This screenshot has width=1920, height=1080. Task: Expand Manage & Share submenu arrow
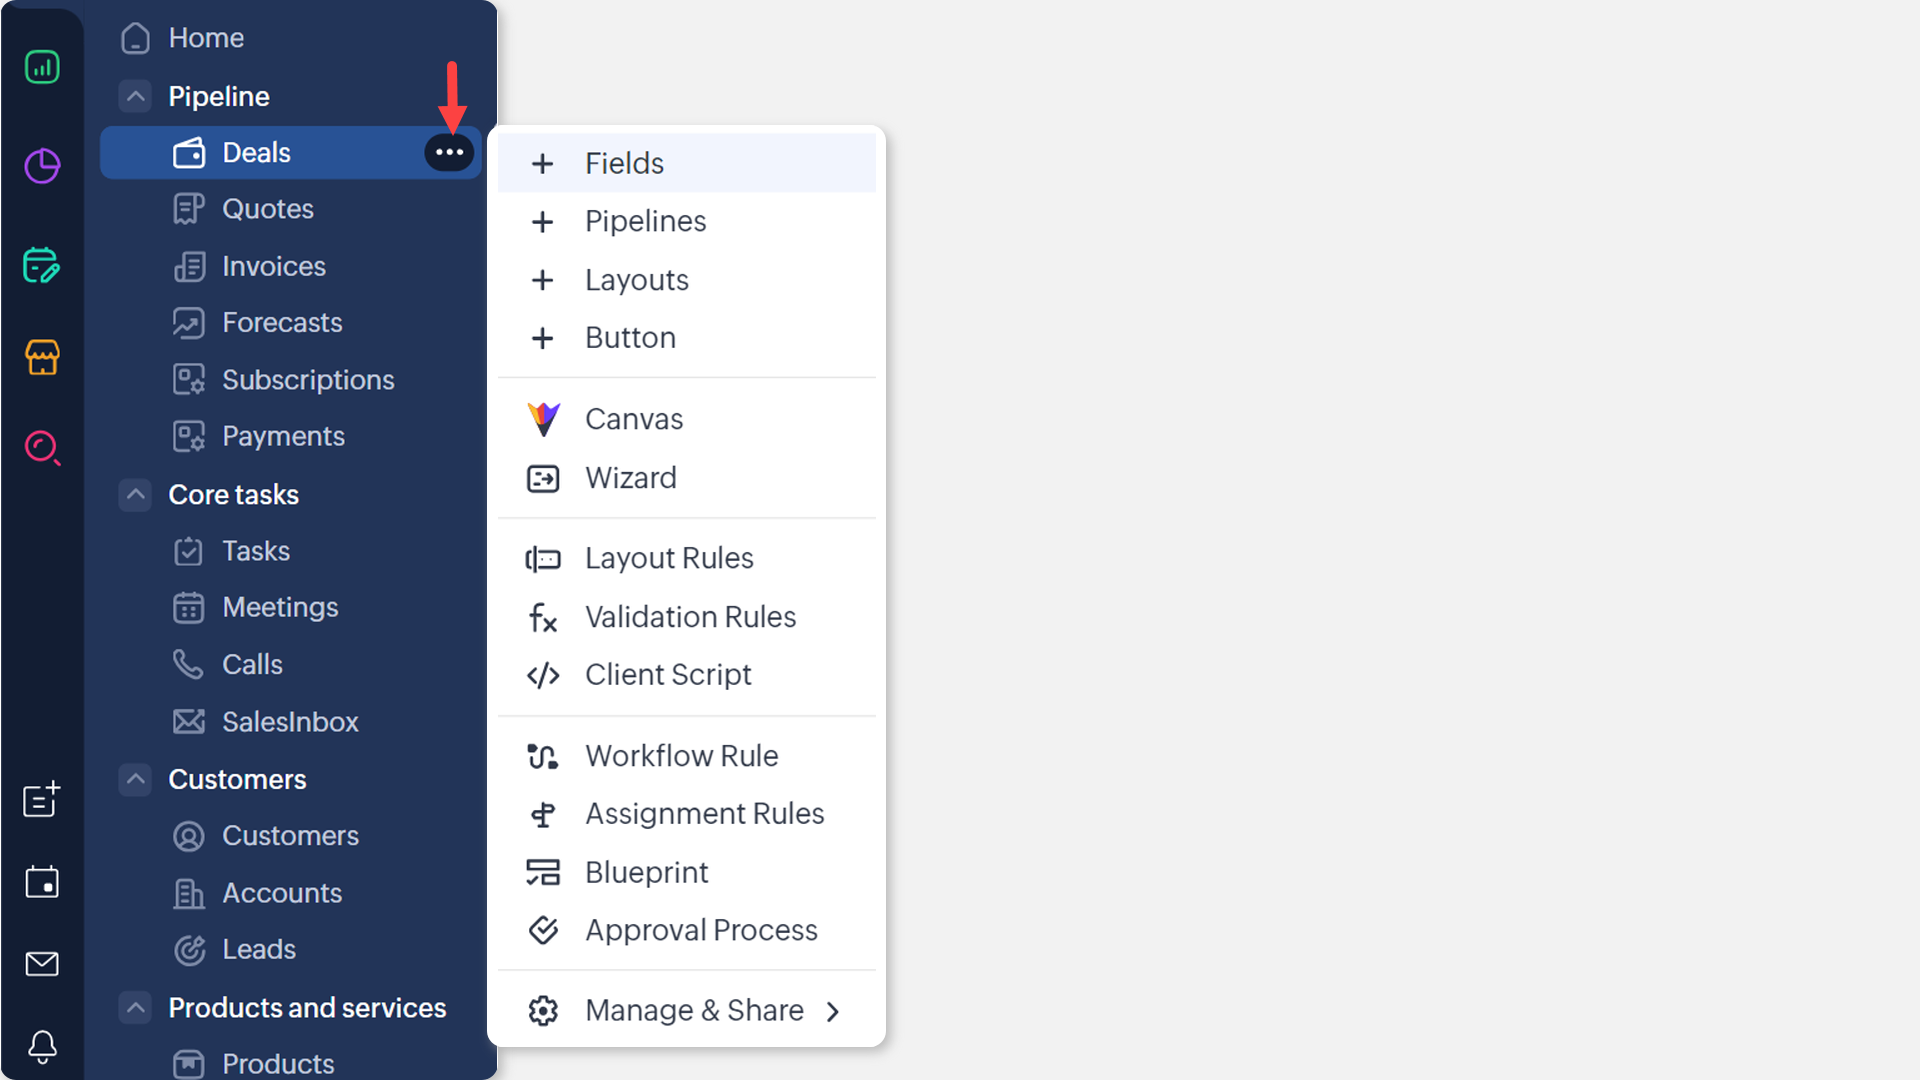pyautogui.click(x=832, y=1012)
